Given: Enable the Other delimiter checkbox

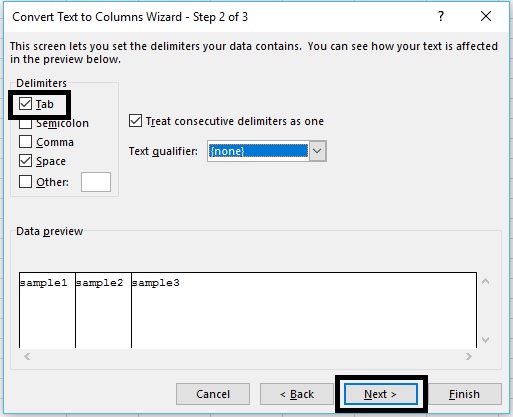Looking at the screenshot, I should 25,182.
